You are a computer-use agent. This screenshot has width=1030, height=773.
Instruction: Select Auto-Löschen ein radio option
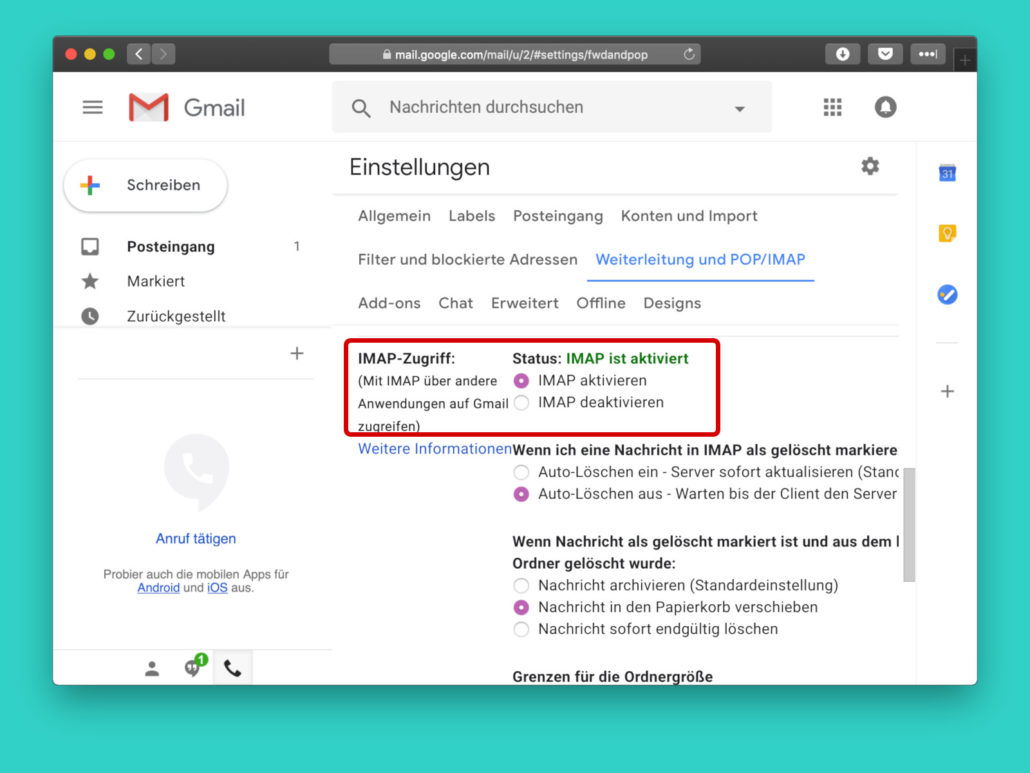pos(521,471)
